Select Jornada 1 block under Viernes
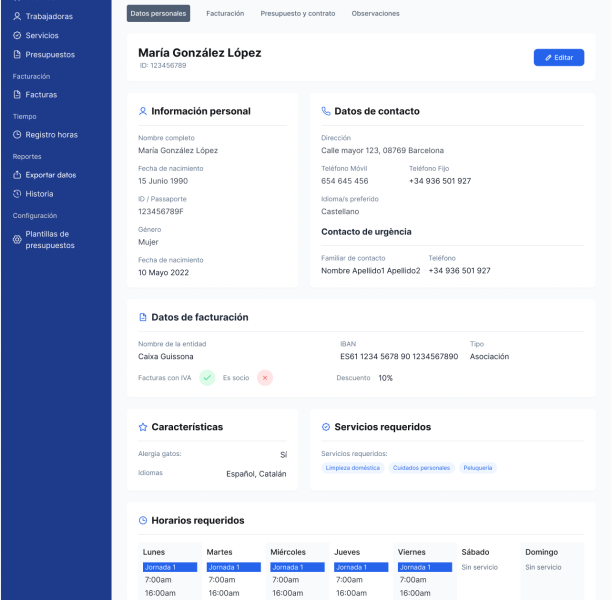Image resolution: width=612 pixels, height=600 pixels. (x=424, y=567)
